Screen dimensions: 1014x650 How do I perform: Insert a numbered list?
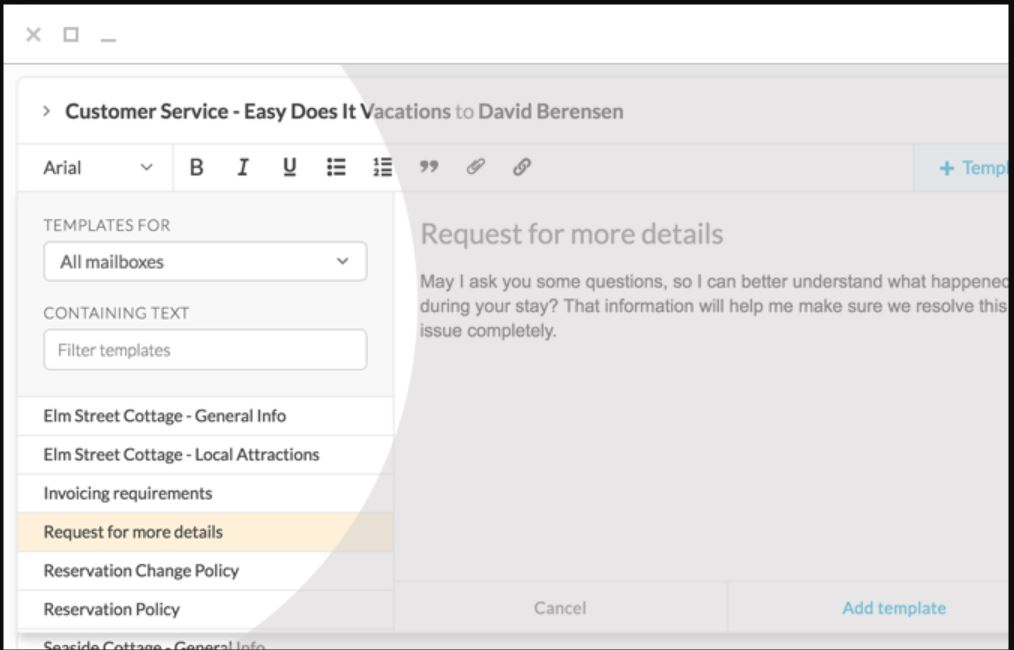[x=383, y=168]
